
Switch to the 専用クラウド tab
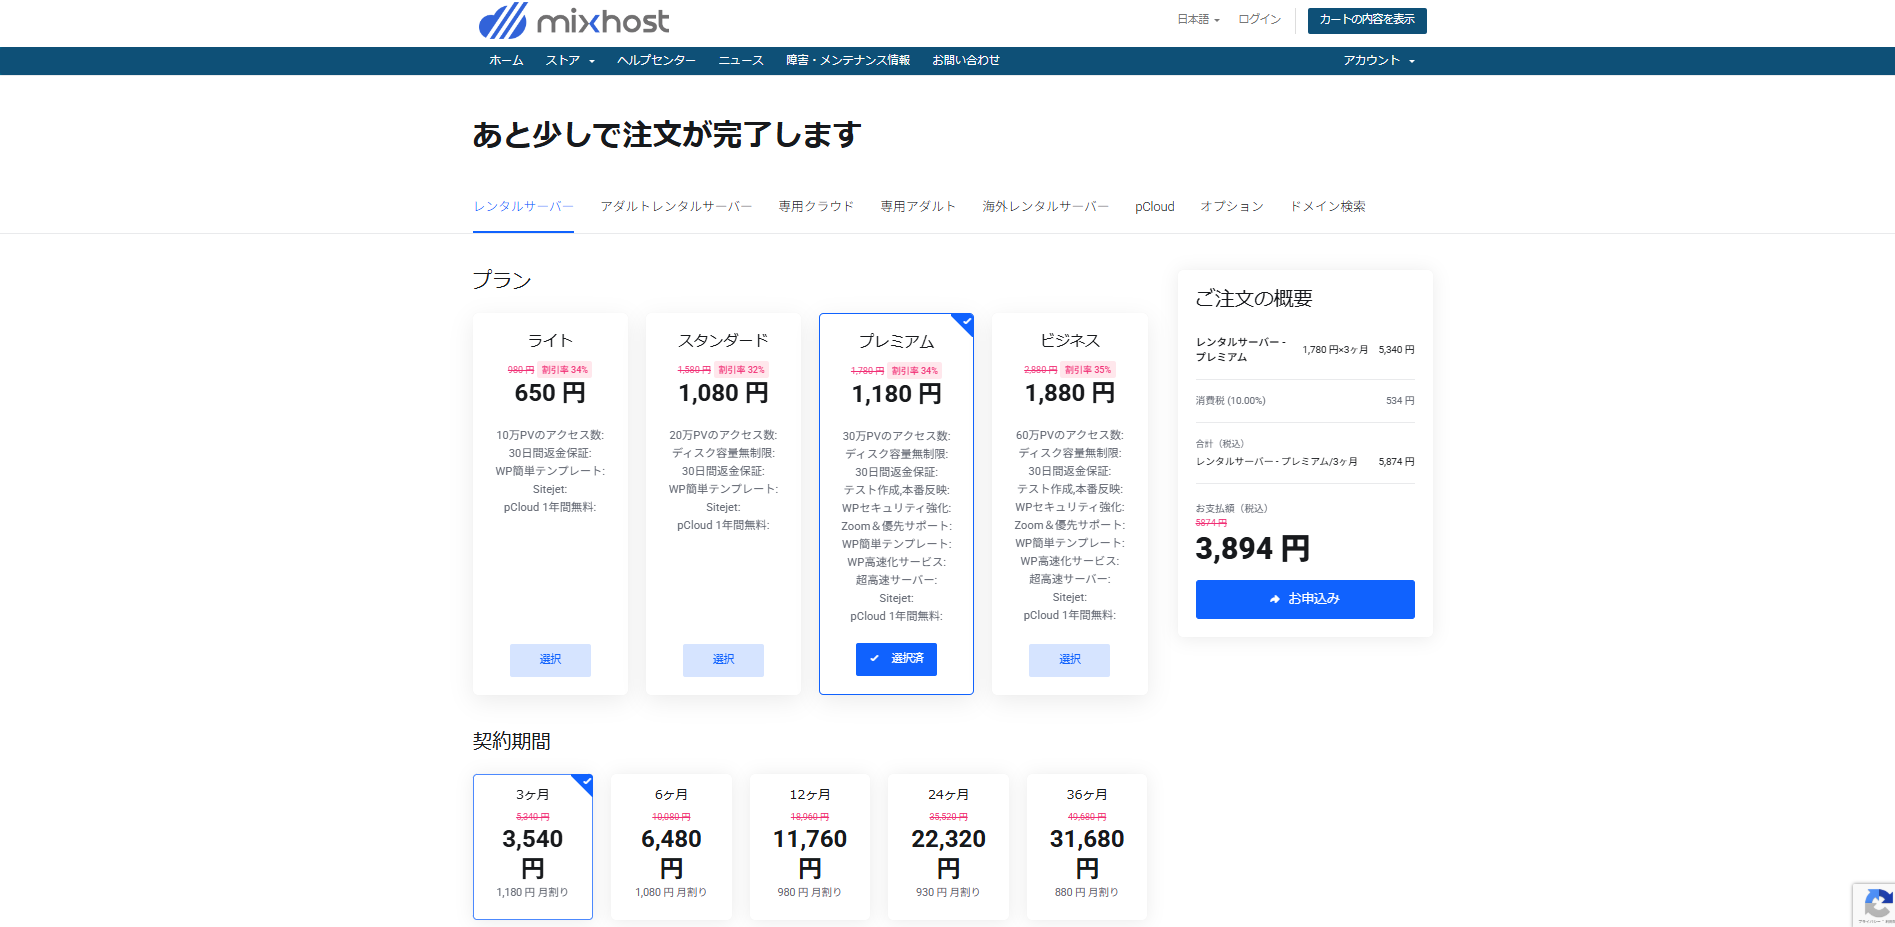(816, 207)
